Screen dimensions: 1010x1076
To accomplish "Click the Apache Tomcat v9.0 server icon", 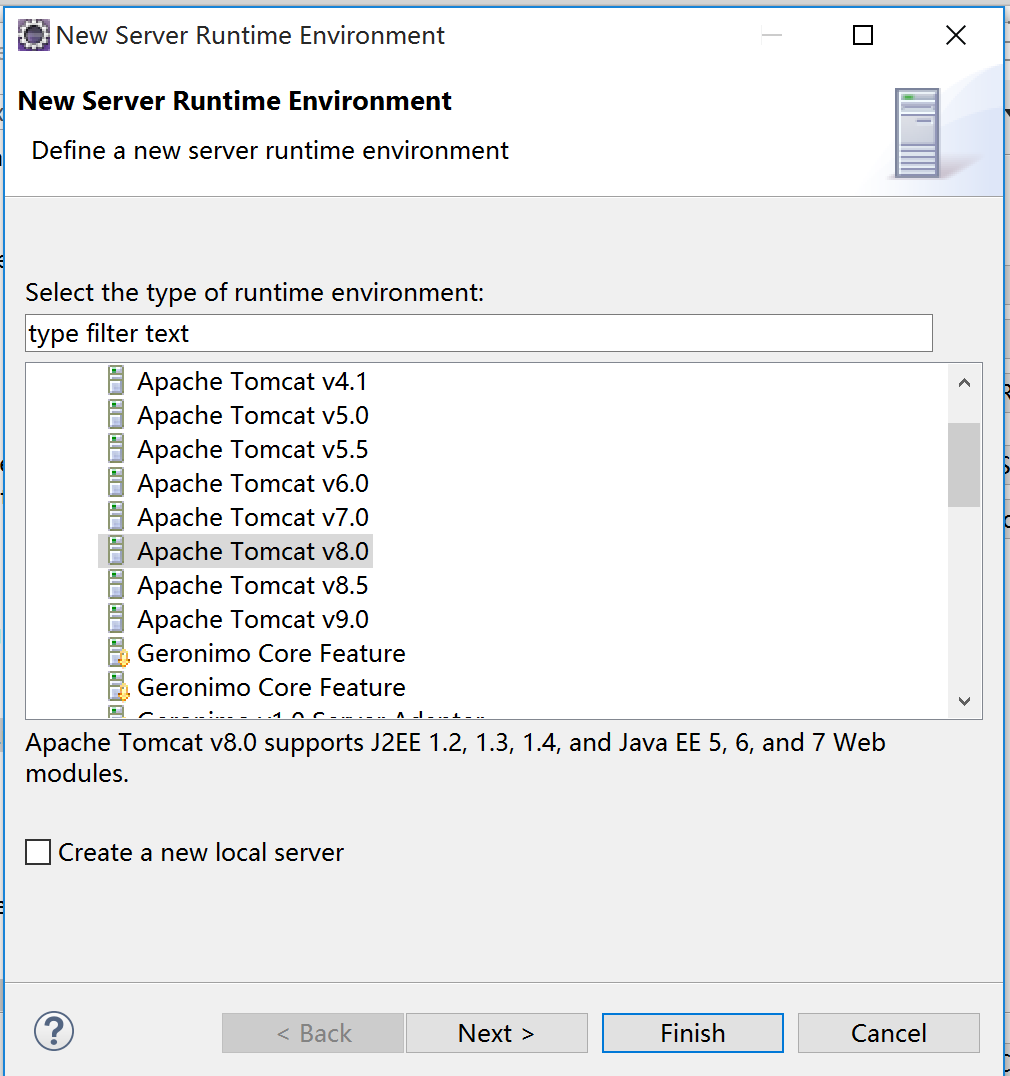I will point(117,618).
